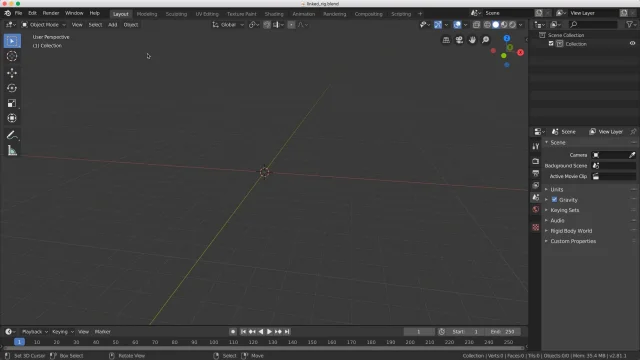Toggle auto keying record button
This screenshot has width=640, height=360.
coord(233,332)
